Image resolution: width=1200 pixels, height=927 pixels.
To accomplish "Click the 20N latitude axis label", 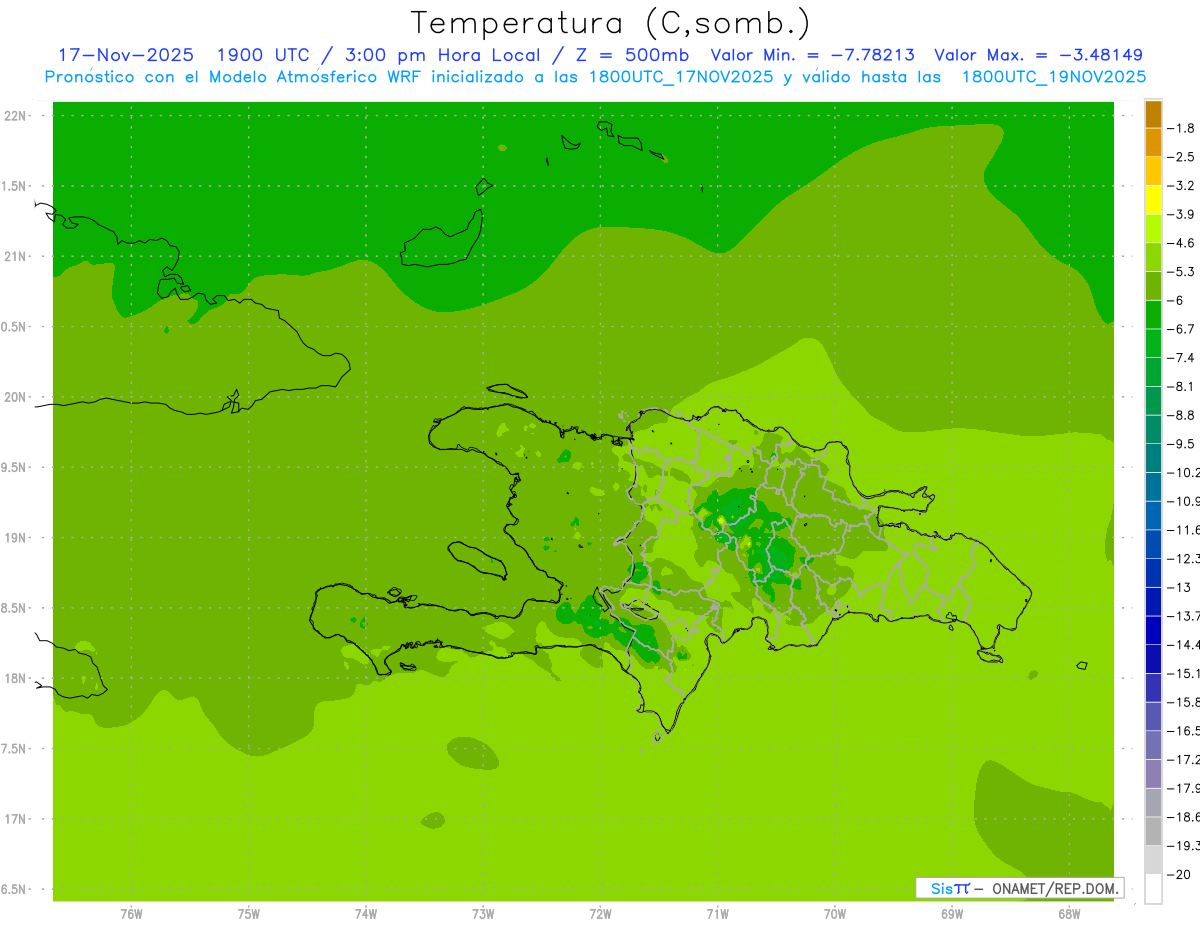I will pos(16,397).
